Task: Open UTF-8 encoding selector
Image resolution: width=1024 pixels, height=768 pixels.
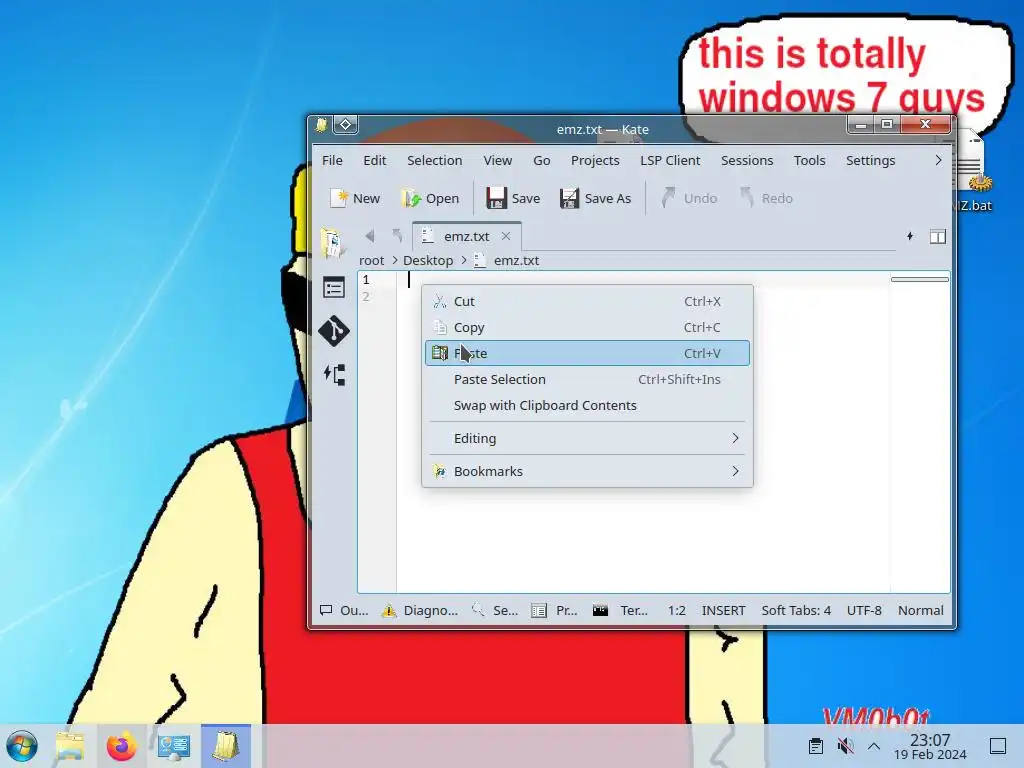Action: coord(864,610)
